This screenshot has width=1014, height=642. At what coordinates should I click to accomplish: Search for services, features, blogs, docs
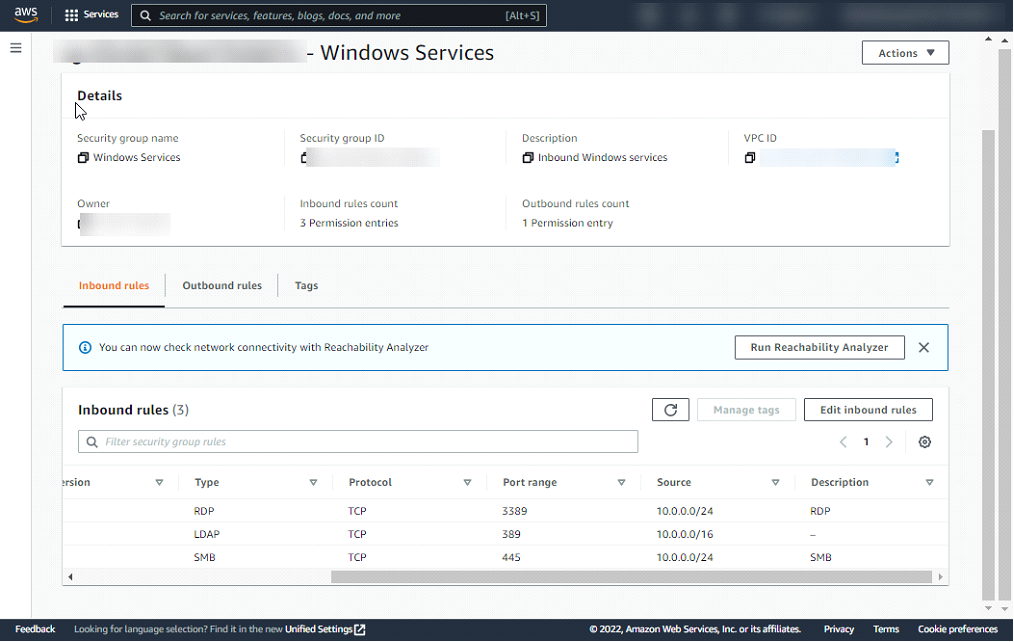pyautogui.click(x=338, y=16)
